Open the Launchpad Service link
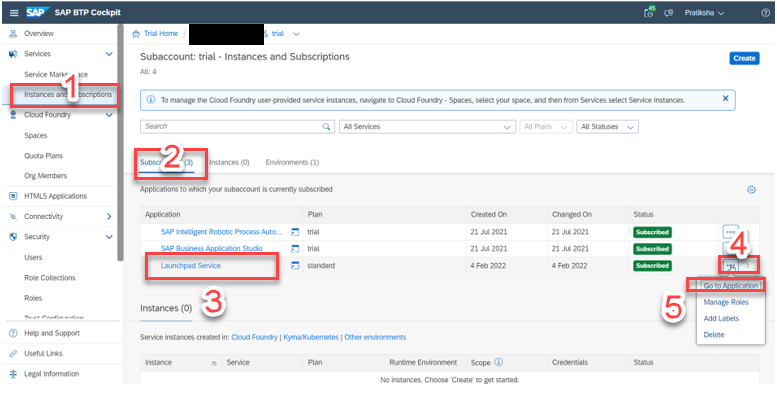777x401 pixels. 191,266
